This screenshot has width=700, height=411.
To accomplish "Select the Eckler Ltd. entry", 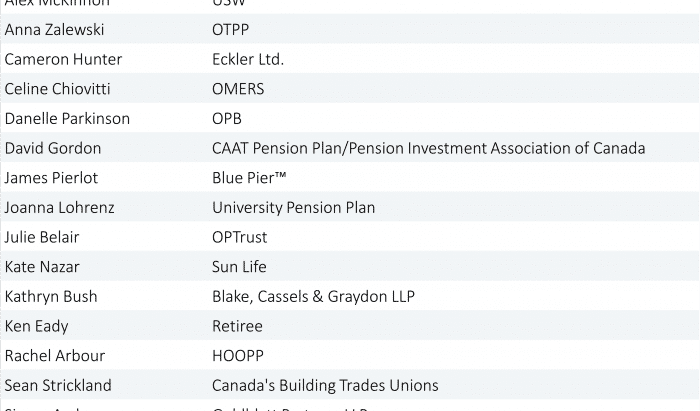I will 247,59.
